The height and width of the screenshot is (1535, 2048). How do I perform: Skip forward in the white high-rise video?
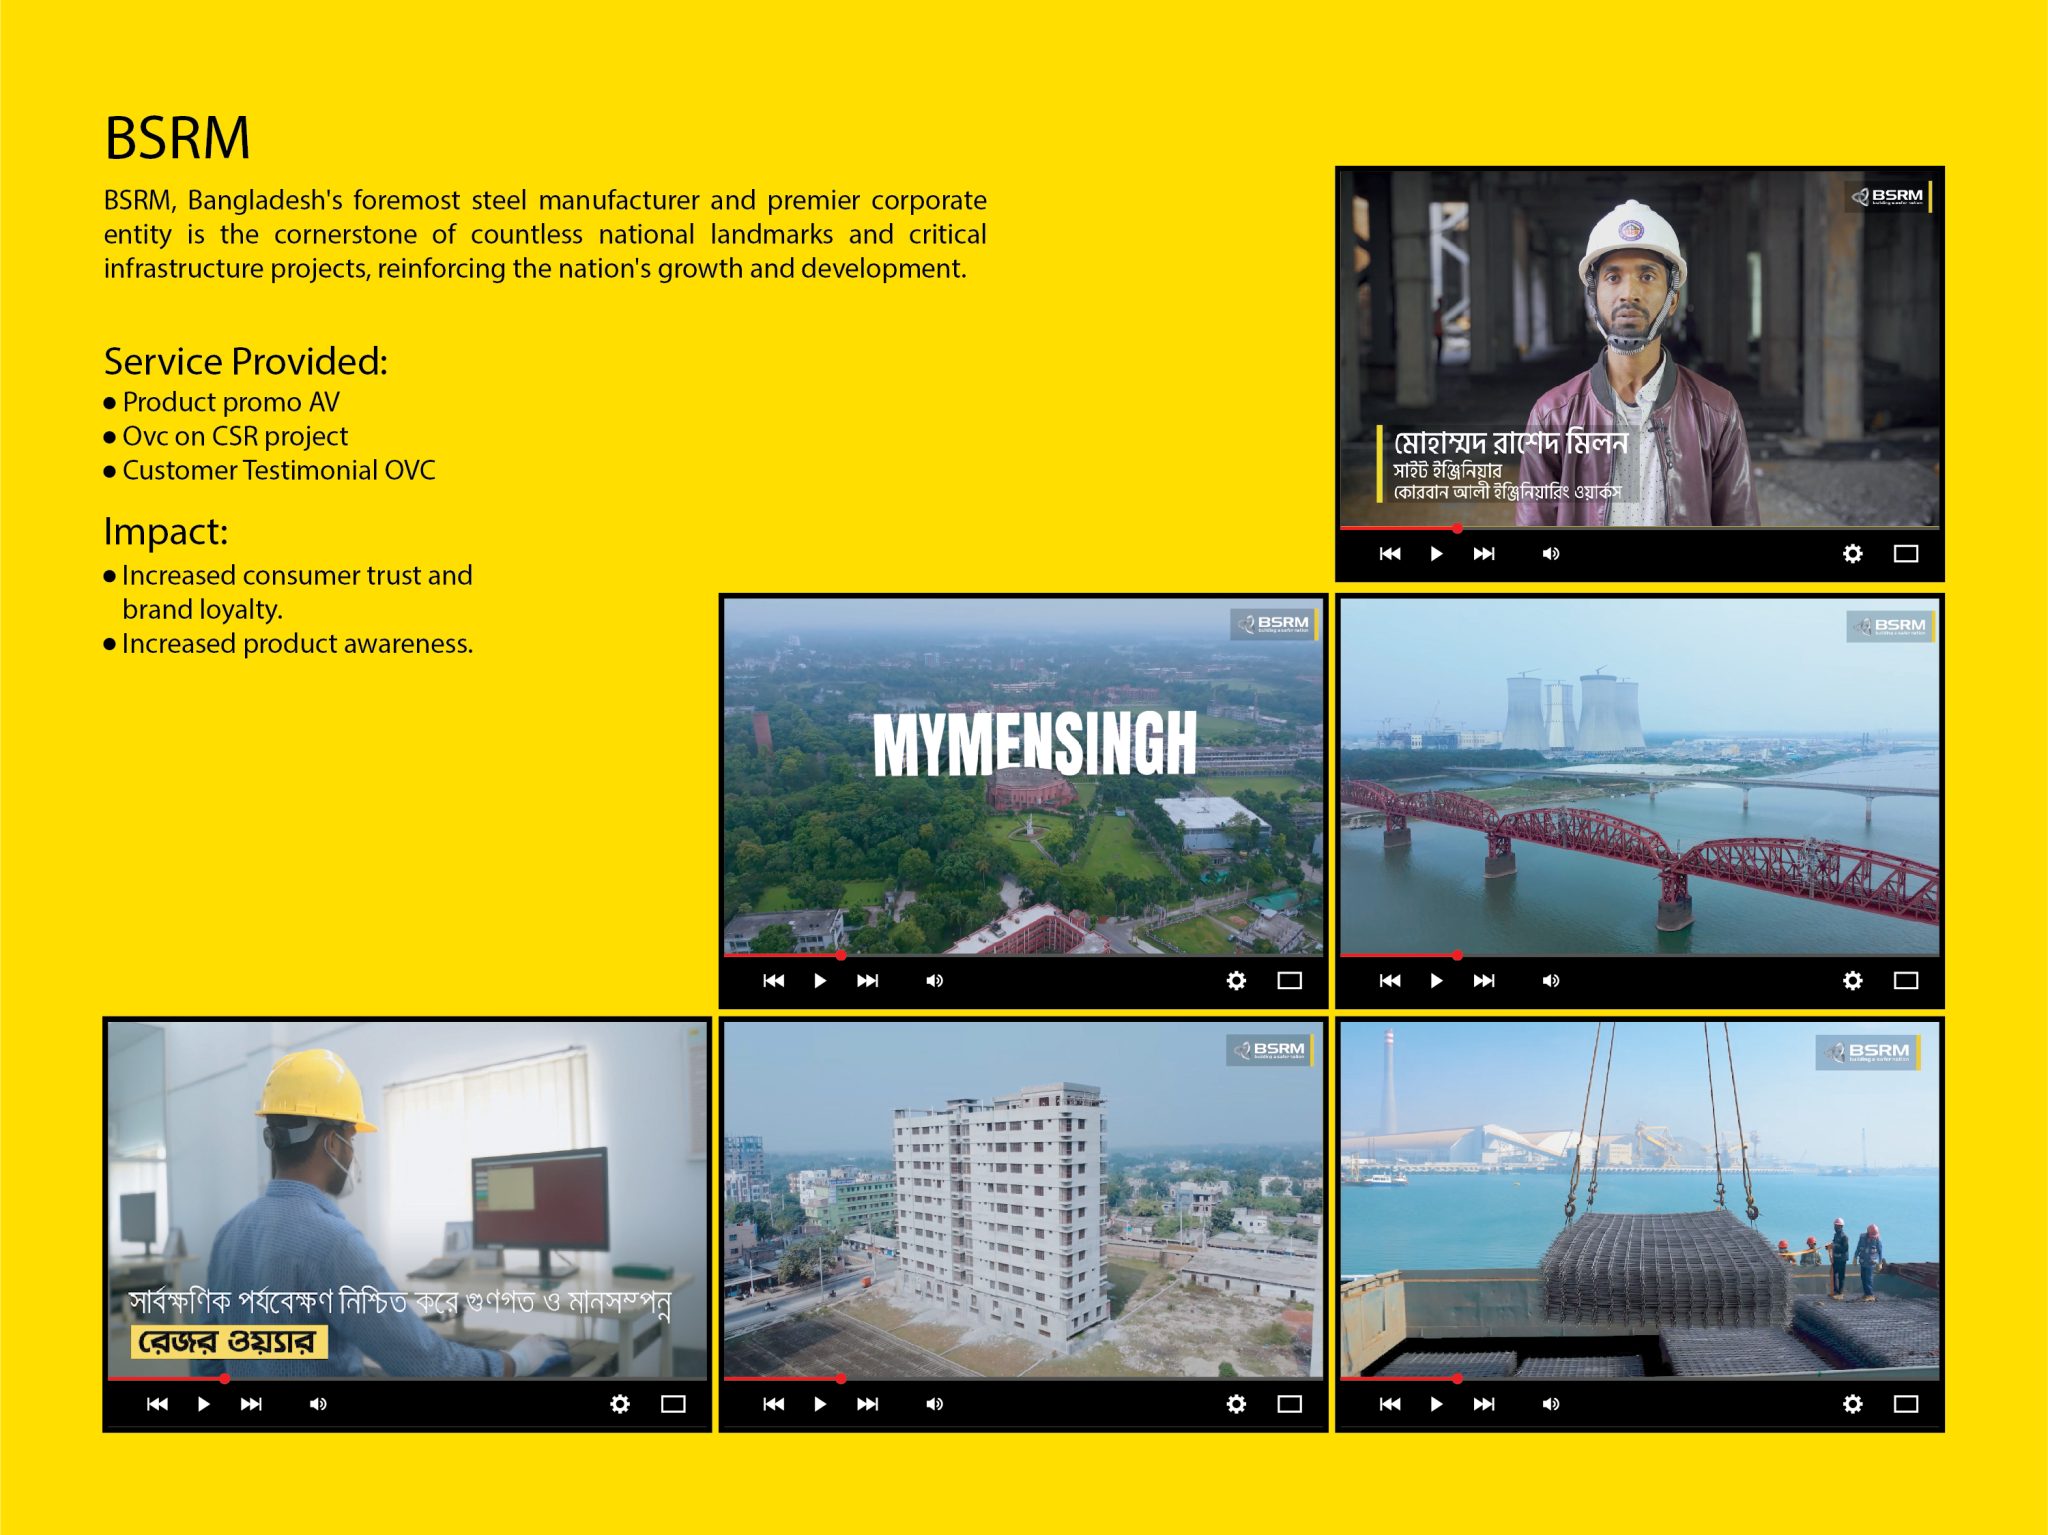pos(868,1404)
